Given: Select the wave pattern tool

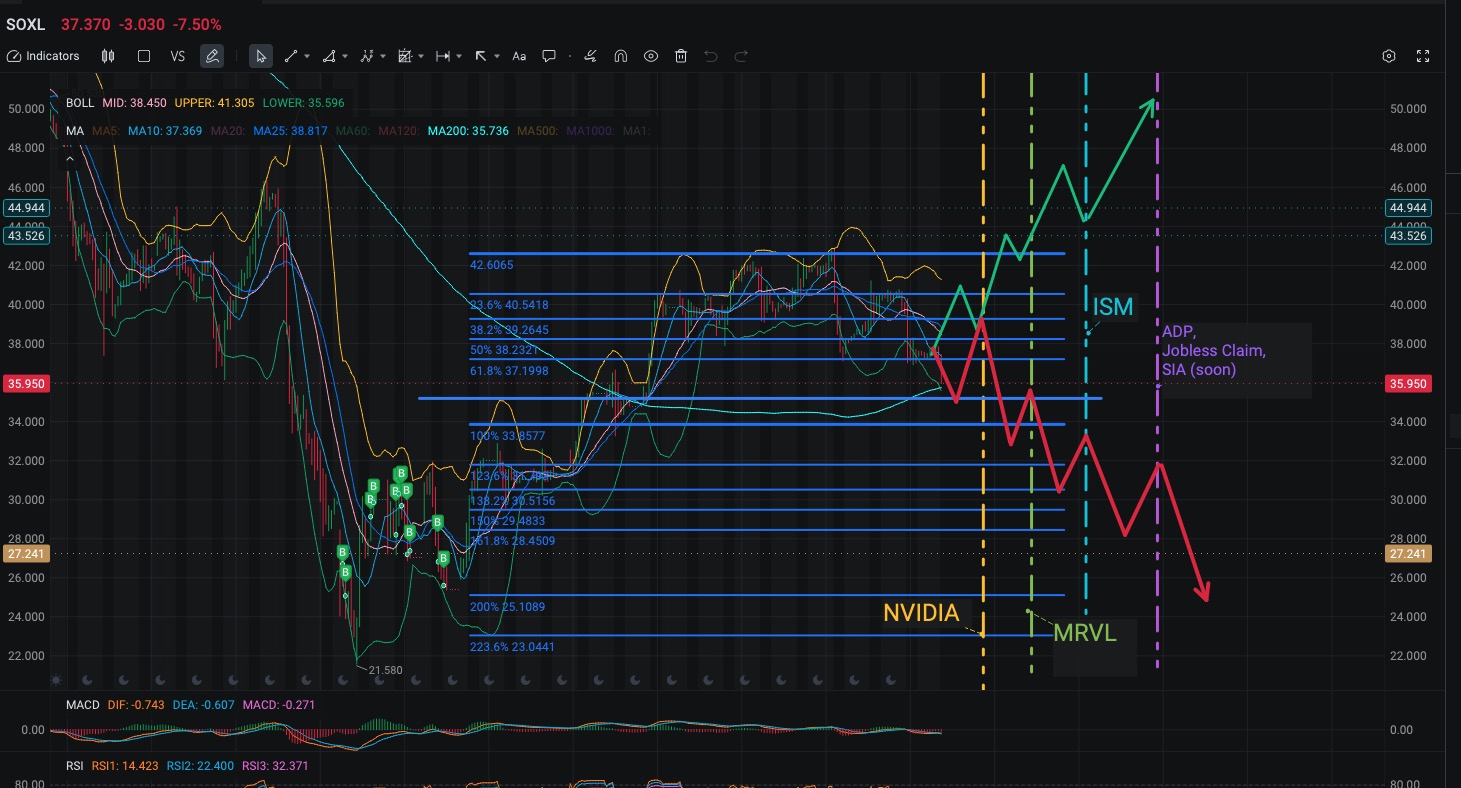Looking at the screenshot, I should pos(367,56).
